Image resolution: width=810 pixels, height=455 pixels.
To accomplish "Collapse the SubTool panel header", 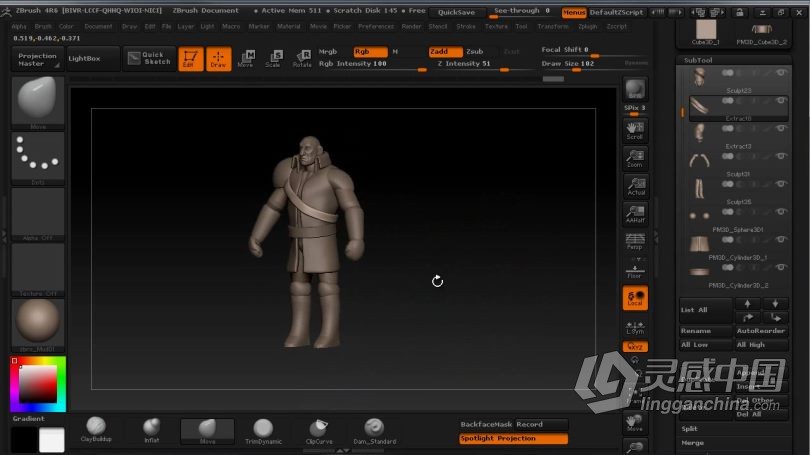I will 734,60.
